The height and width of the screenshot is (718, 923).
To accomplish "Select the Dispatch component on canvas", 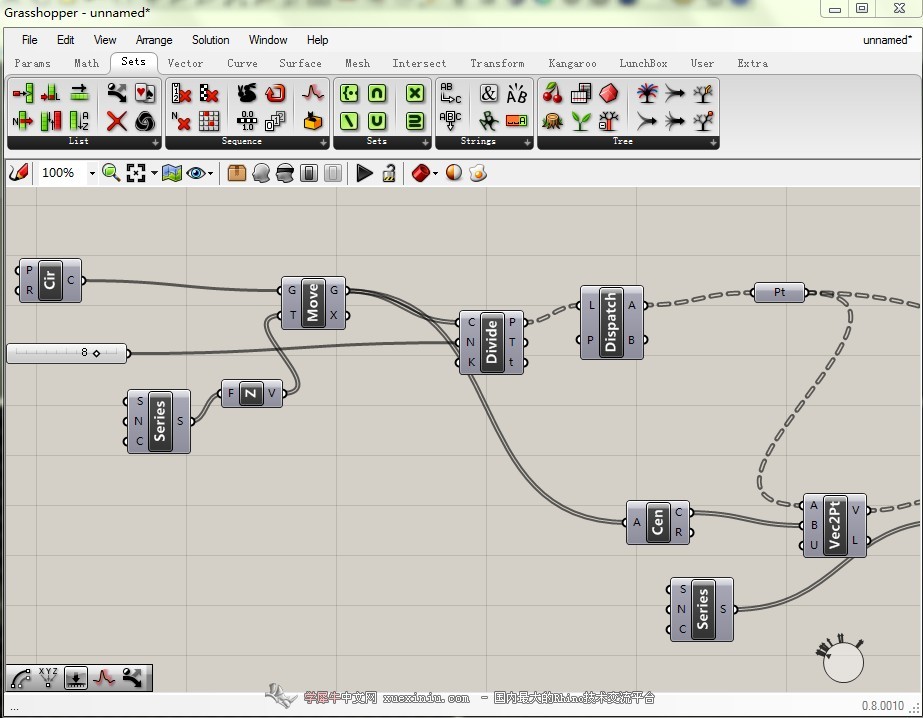I will point(612,323).
